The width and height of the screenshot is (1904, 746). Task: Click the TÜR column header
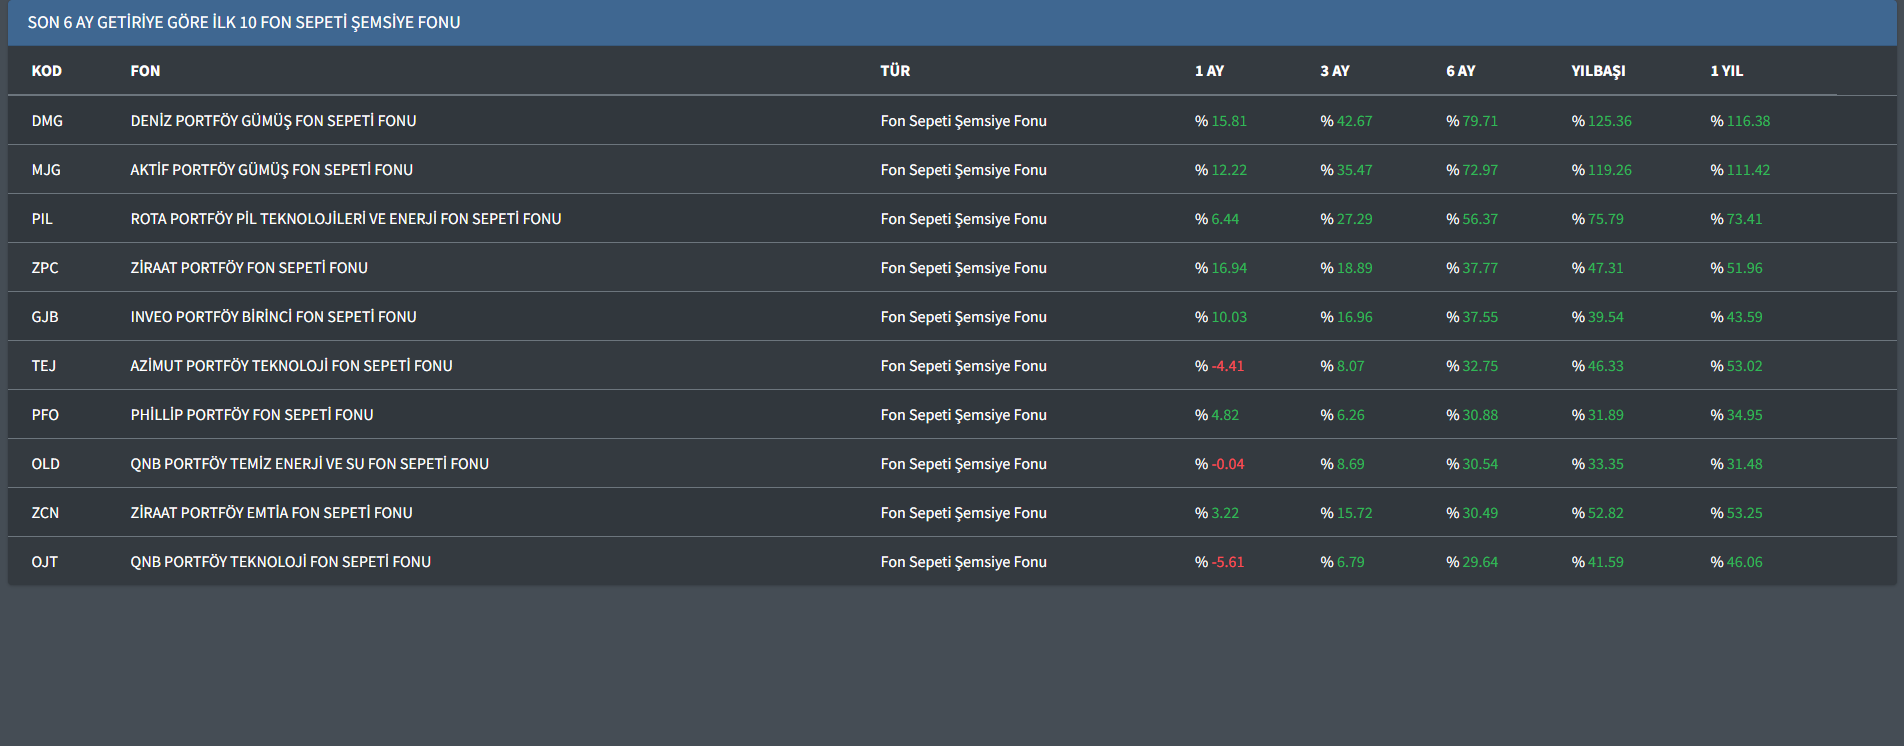point(895,71)
